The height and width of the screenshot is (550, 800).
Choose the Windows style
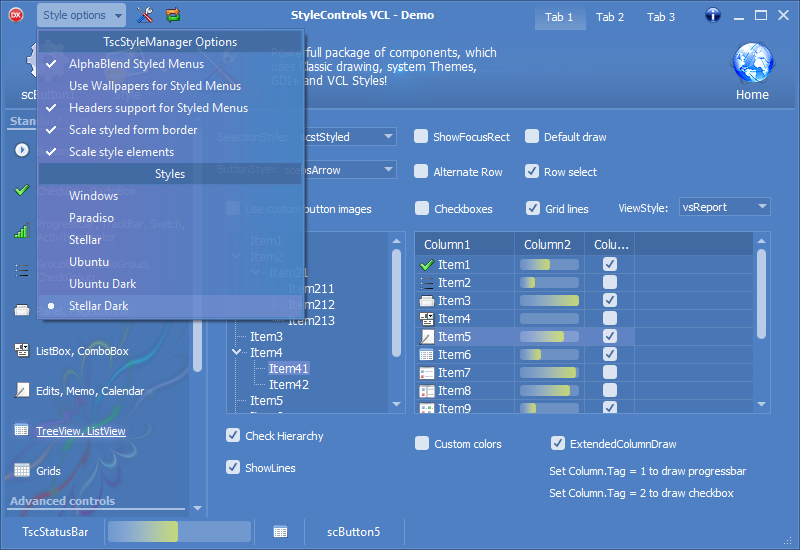click(170, 196)
